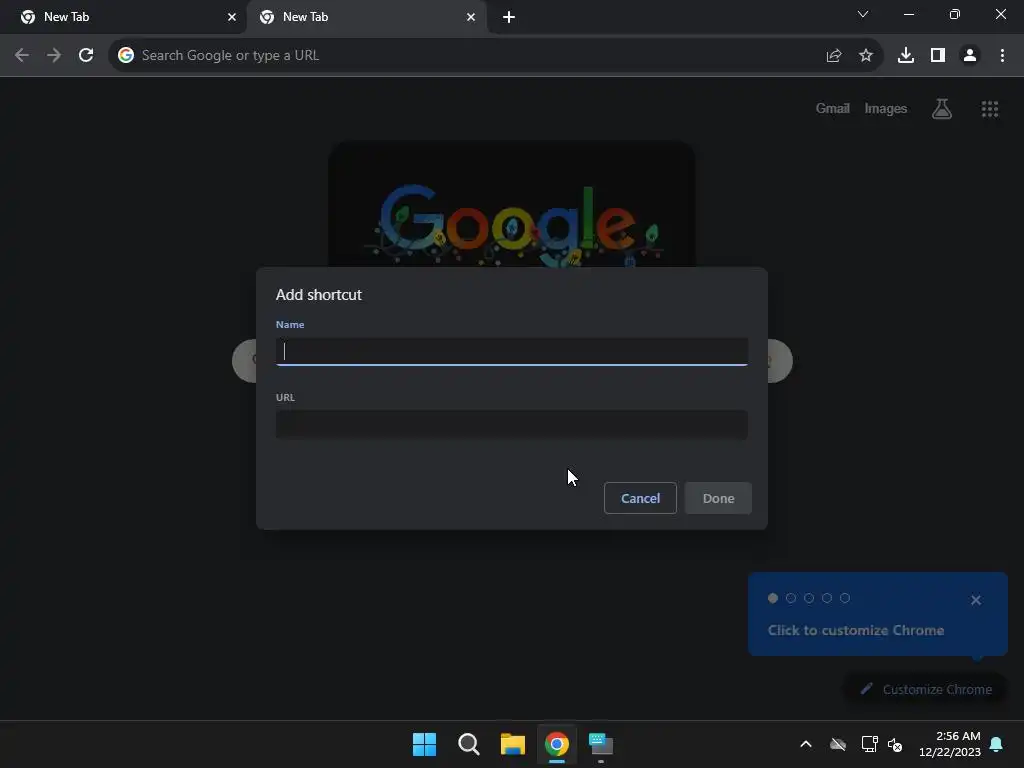Click the Chrome taskbar icon
1024x768 pixels.
click(x=556, y=744)
